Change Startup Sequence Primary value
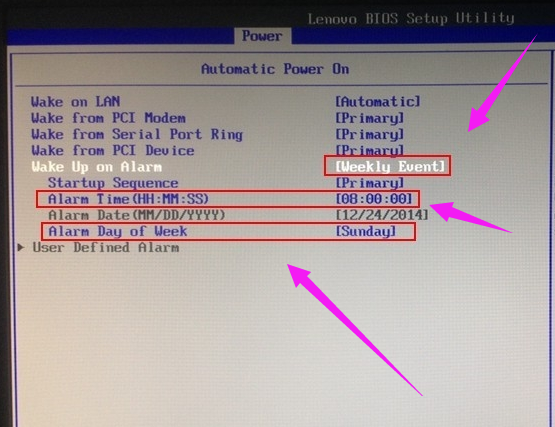The image size is (555, 427). [370, 183]
